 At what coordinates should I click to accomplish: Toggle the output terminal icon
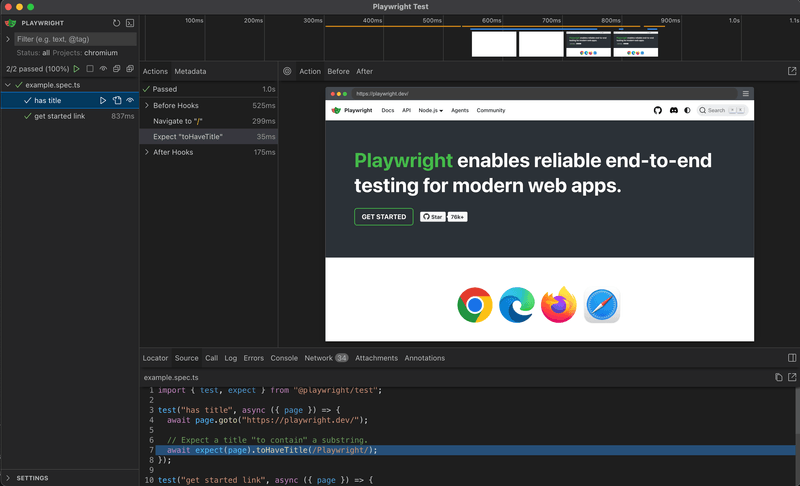tap(130, 23)
